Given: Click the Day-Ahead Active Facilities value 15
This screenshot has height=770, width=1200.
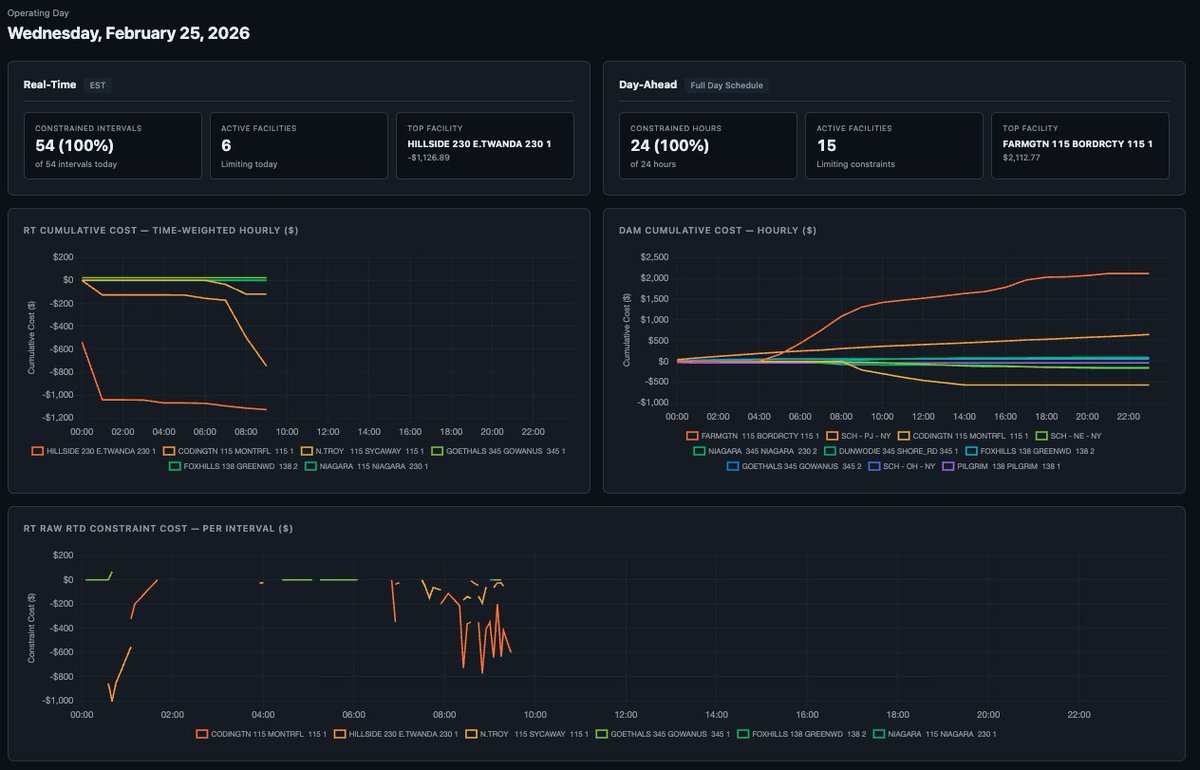Looking at the screenshot, I should [x=825, y=145].
